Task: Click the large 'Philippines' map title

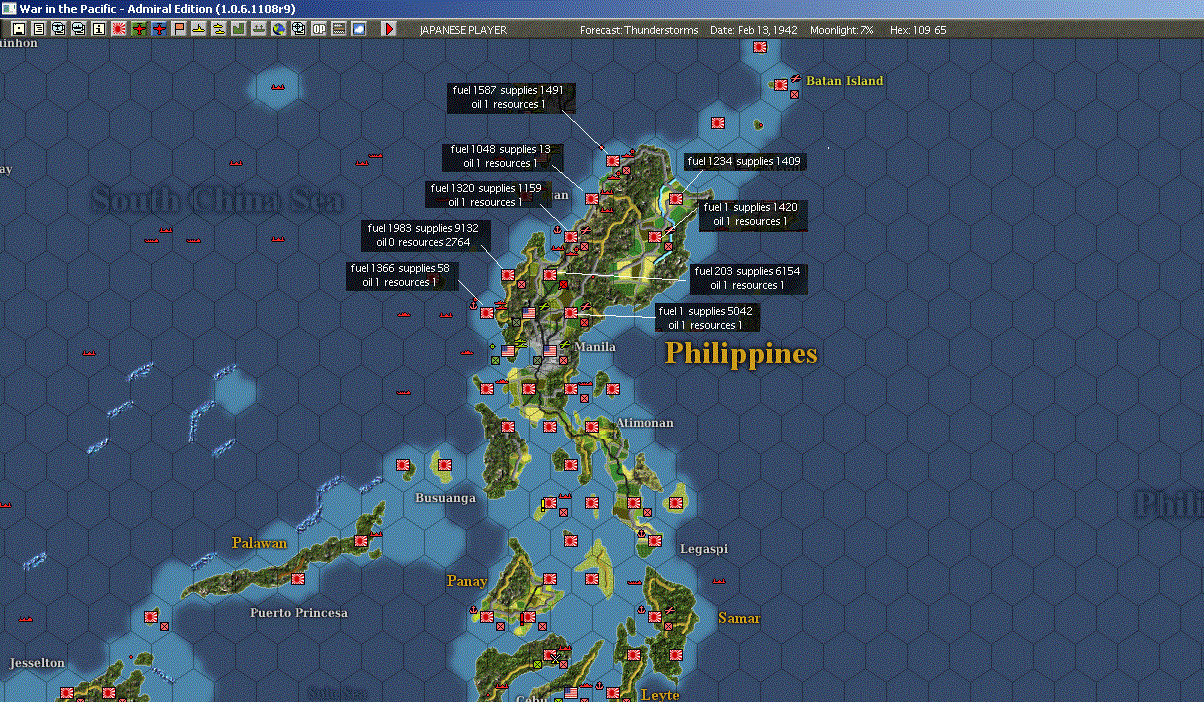Action: point(741,353)
